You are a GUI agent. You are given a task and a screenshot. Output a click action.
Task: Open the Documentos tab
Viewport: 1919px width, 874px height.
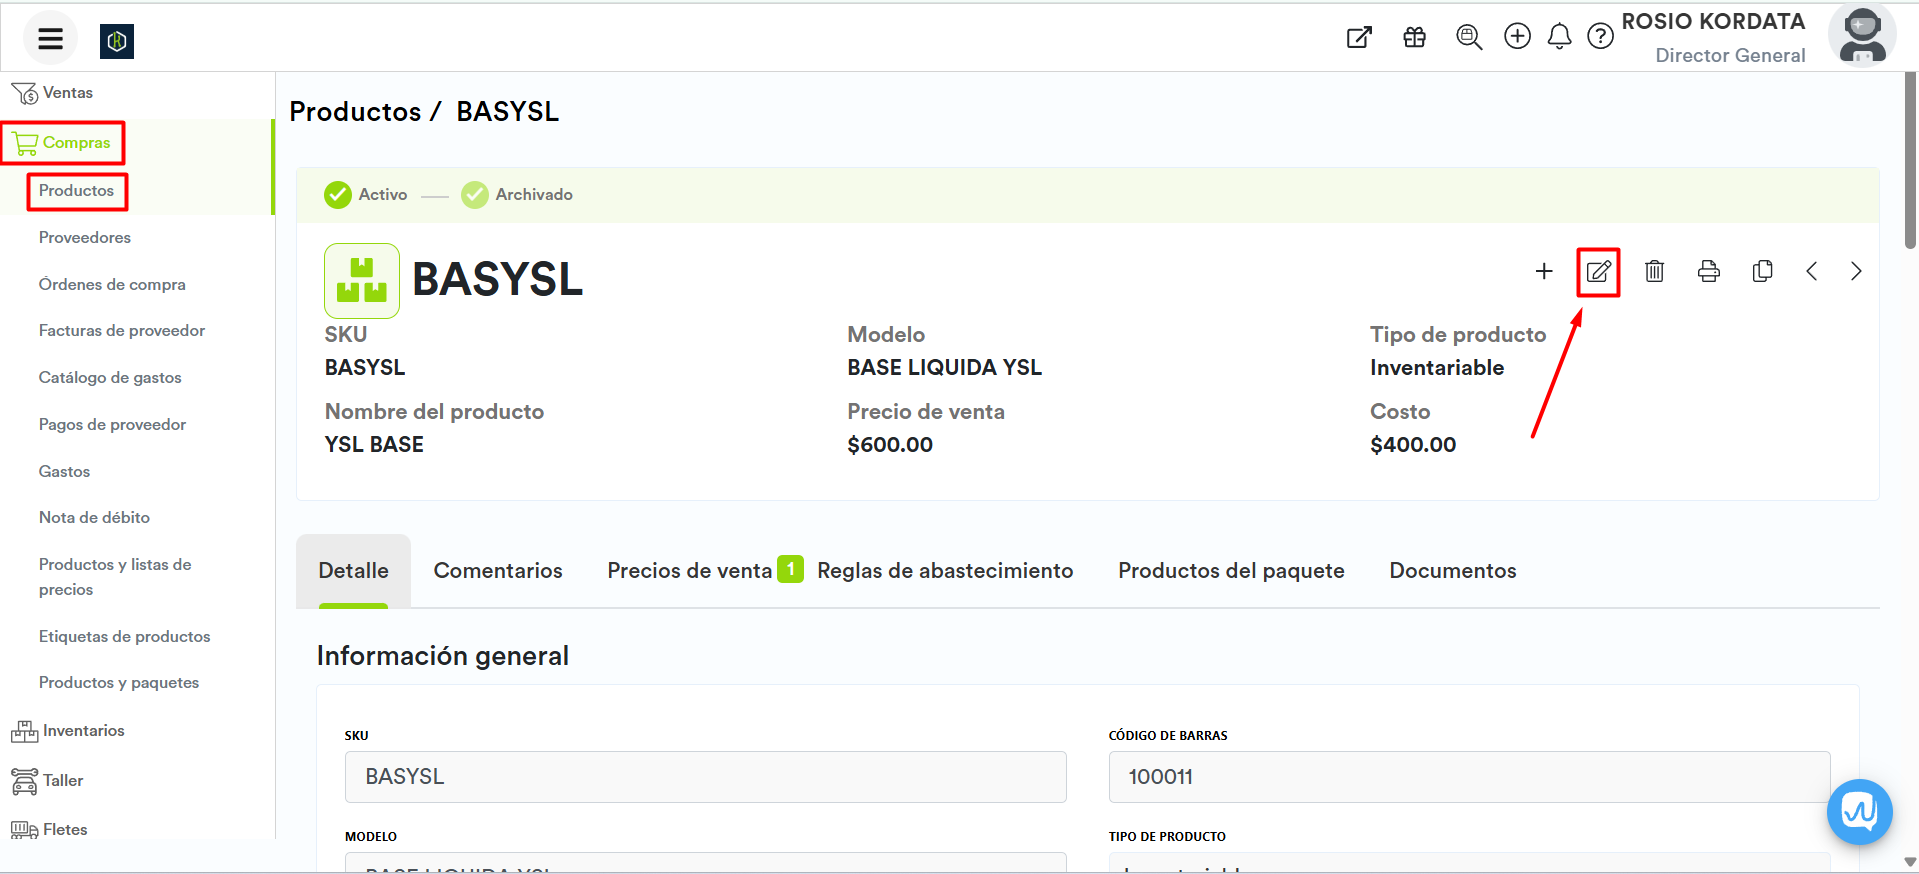1452,571
